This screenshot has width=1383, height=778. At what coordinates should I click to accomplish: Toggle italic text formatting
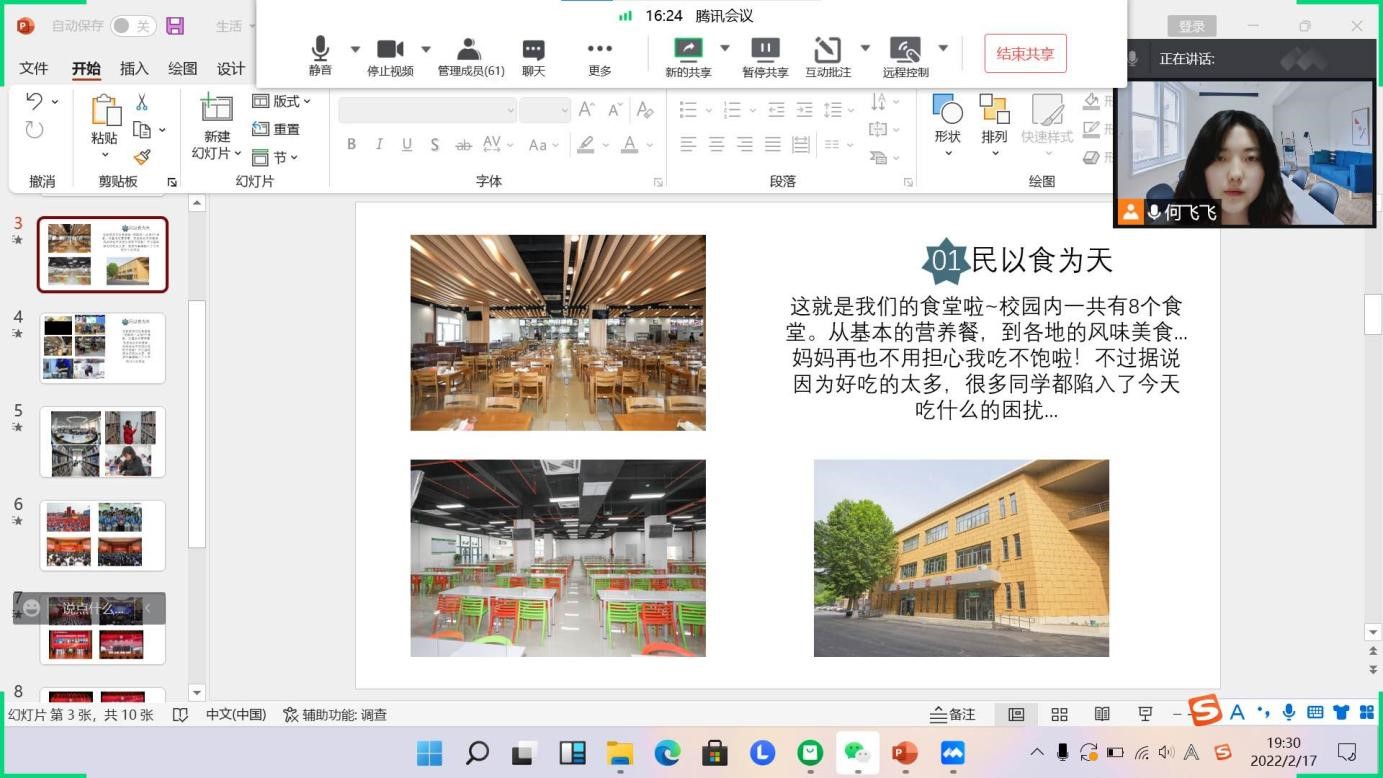pos(379,145)
